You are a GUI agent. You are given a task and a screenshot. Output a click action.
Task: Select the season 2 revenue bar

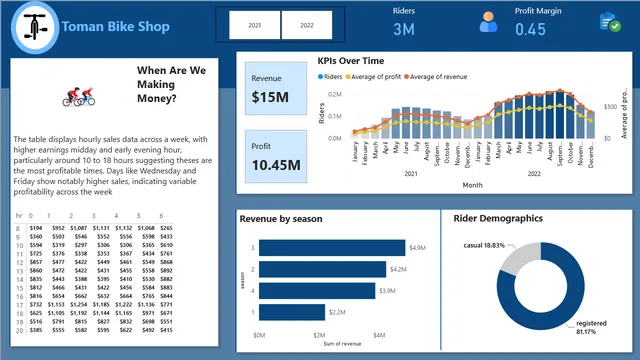pos(322,269)
